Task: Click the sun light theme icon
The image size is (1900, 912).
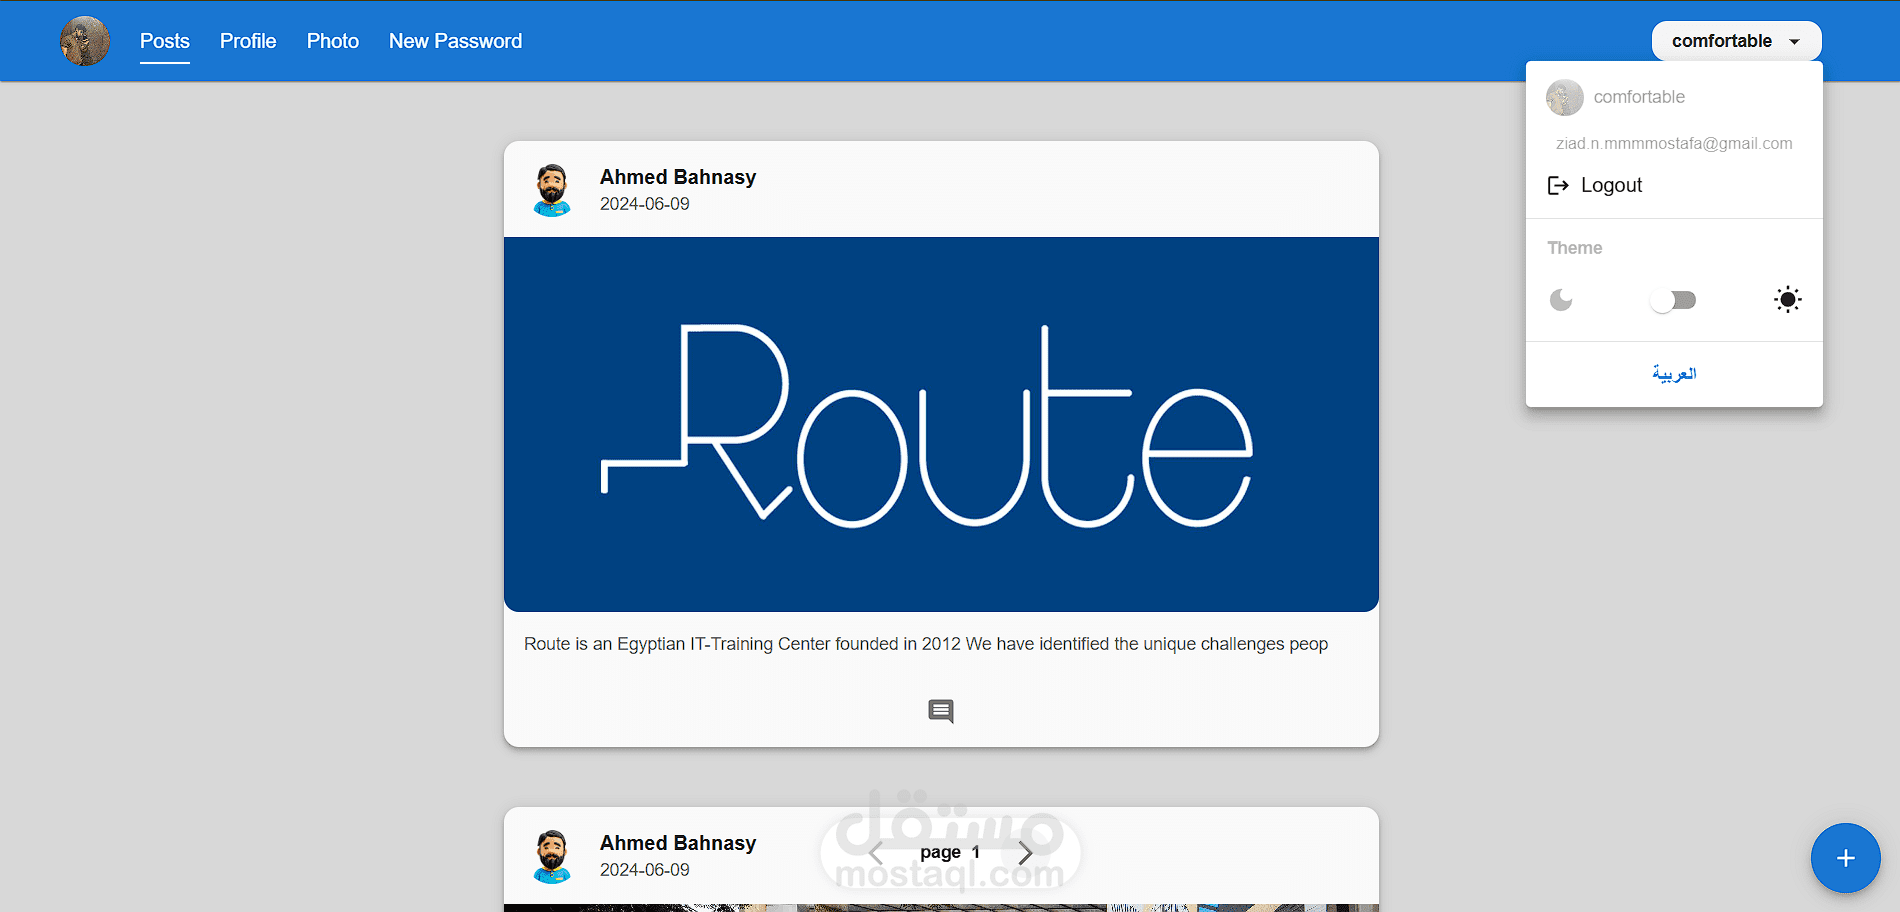Action: pyautogui.click(x=1788, y=299)
